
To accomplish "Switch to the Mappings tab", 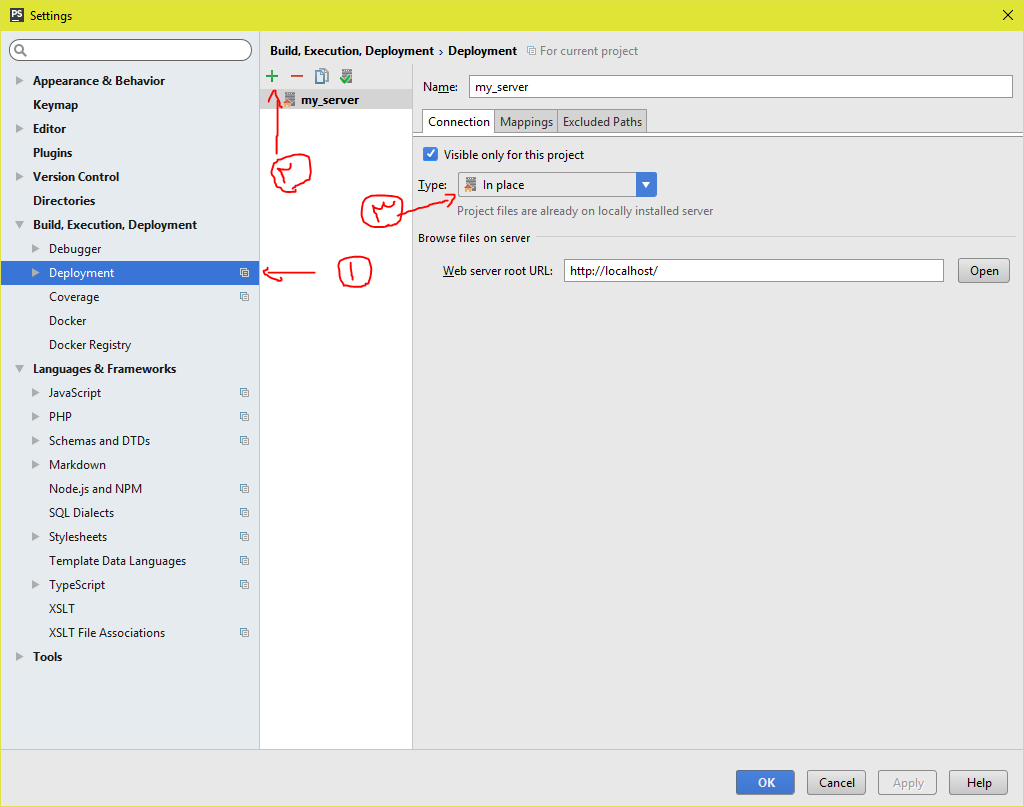I will point(526,121).
